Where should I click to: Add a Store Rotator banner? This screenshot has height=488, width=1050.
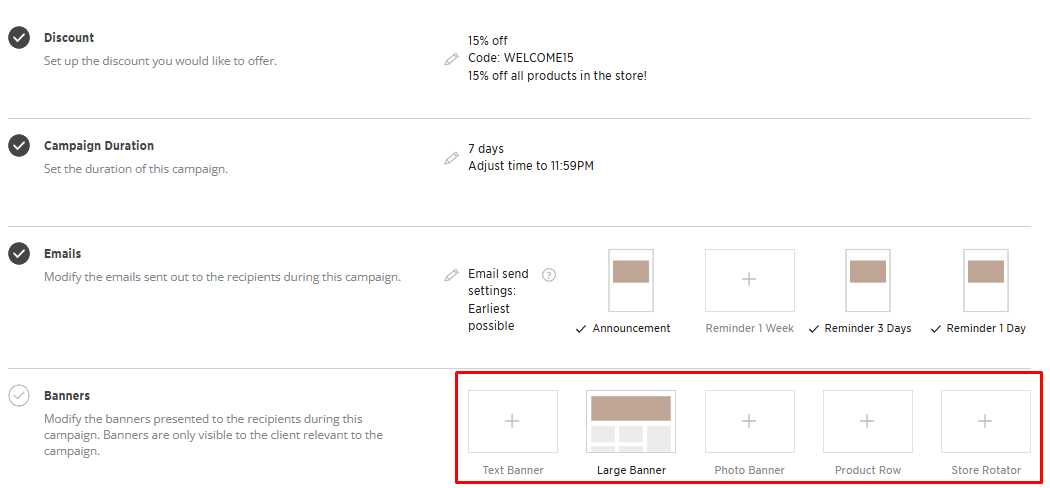point(985,421)
